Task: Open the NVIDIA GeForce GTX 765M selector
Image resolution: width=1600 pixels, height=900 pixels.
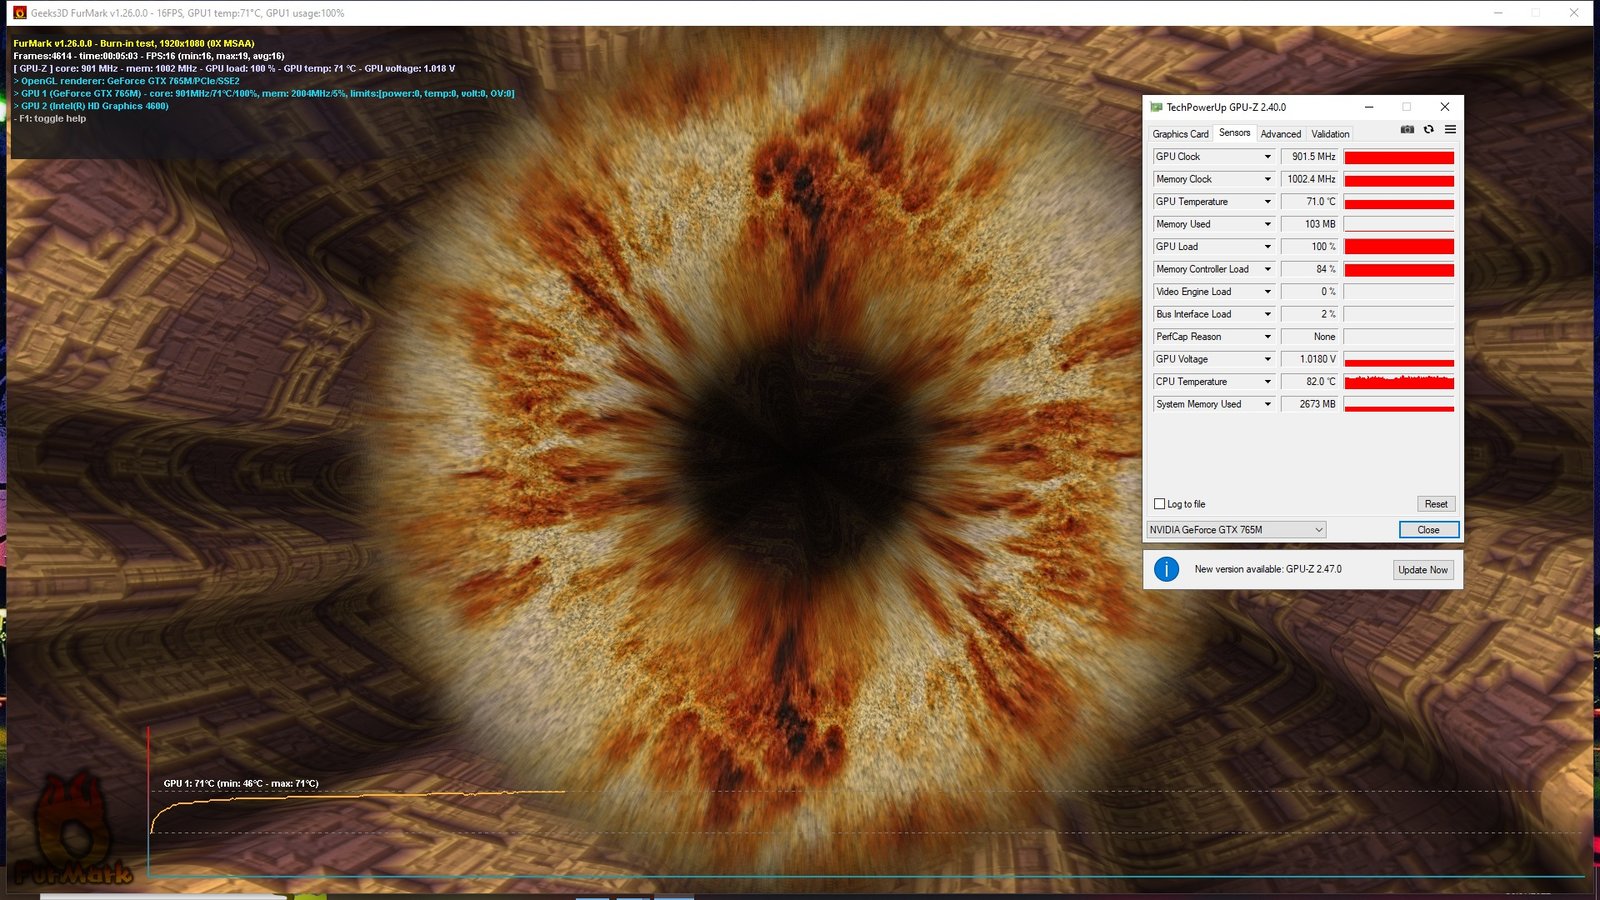Action: [x=1236, y=530]
